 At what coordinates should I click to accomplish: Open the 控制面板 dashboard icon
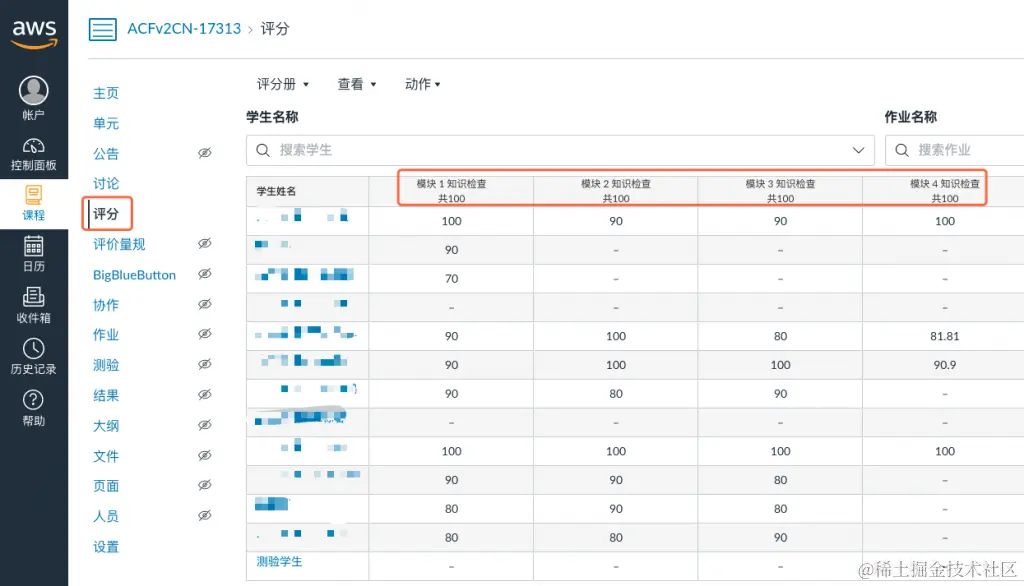pyautogui.click(x=33, y=146)
